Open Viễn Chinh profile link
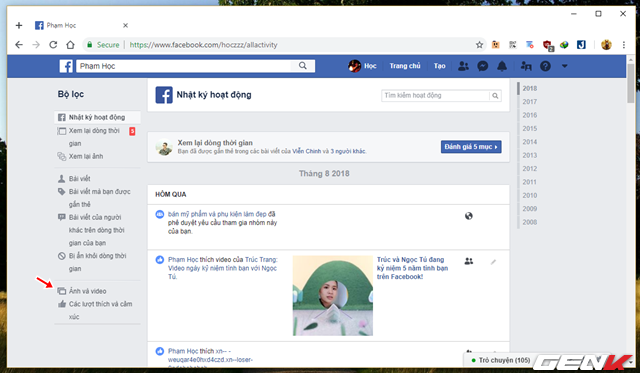Screen dimensions: 640x373 [x=307, y=151]
